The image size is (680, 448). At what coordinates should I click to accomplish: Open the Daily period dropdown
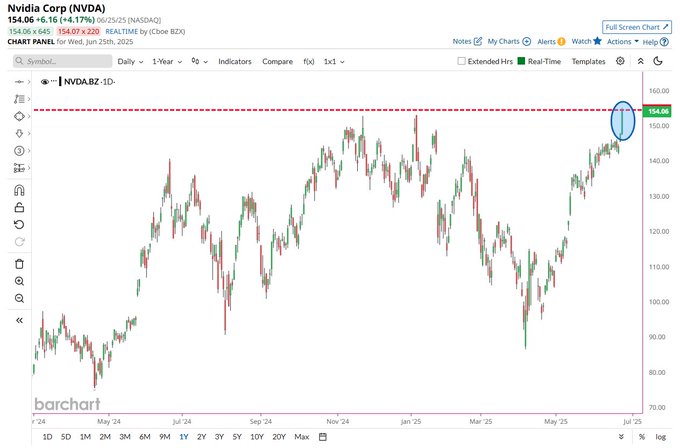130,62
